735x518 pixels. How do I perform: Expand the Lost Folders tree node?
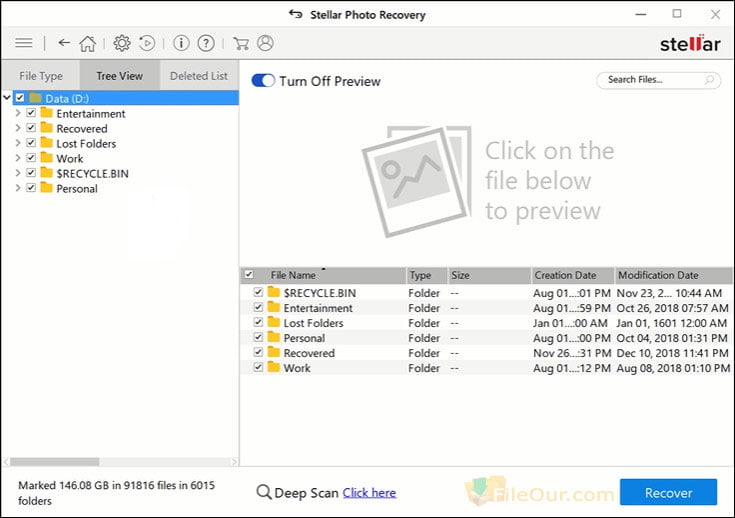18,143
